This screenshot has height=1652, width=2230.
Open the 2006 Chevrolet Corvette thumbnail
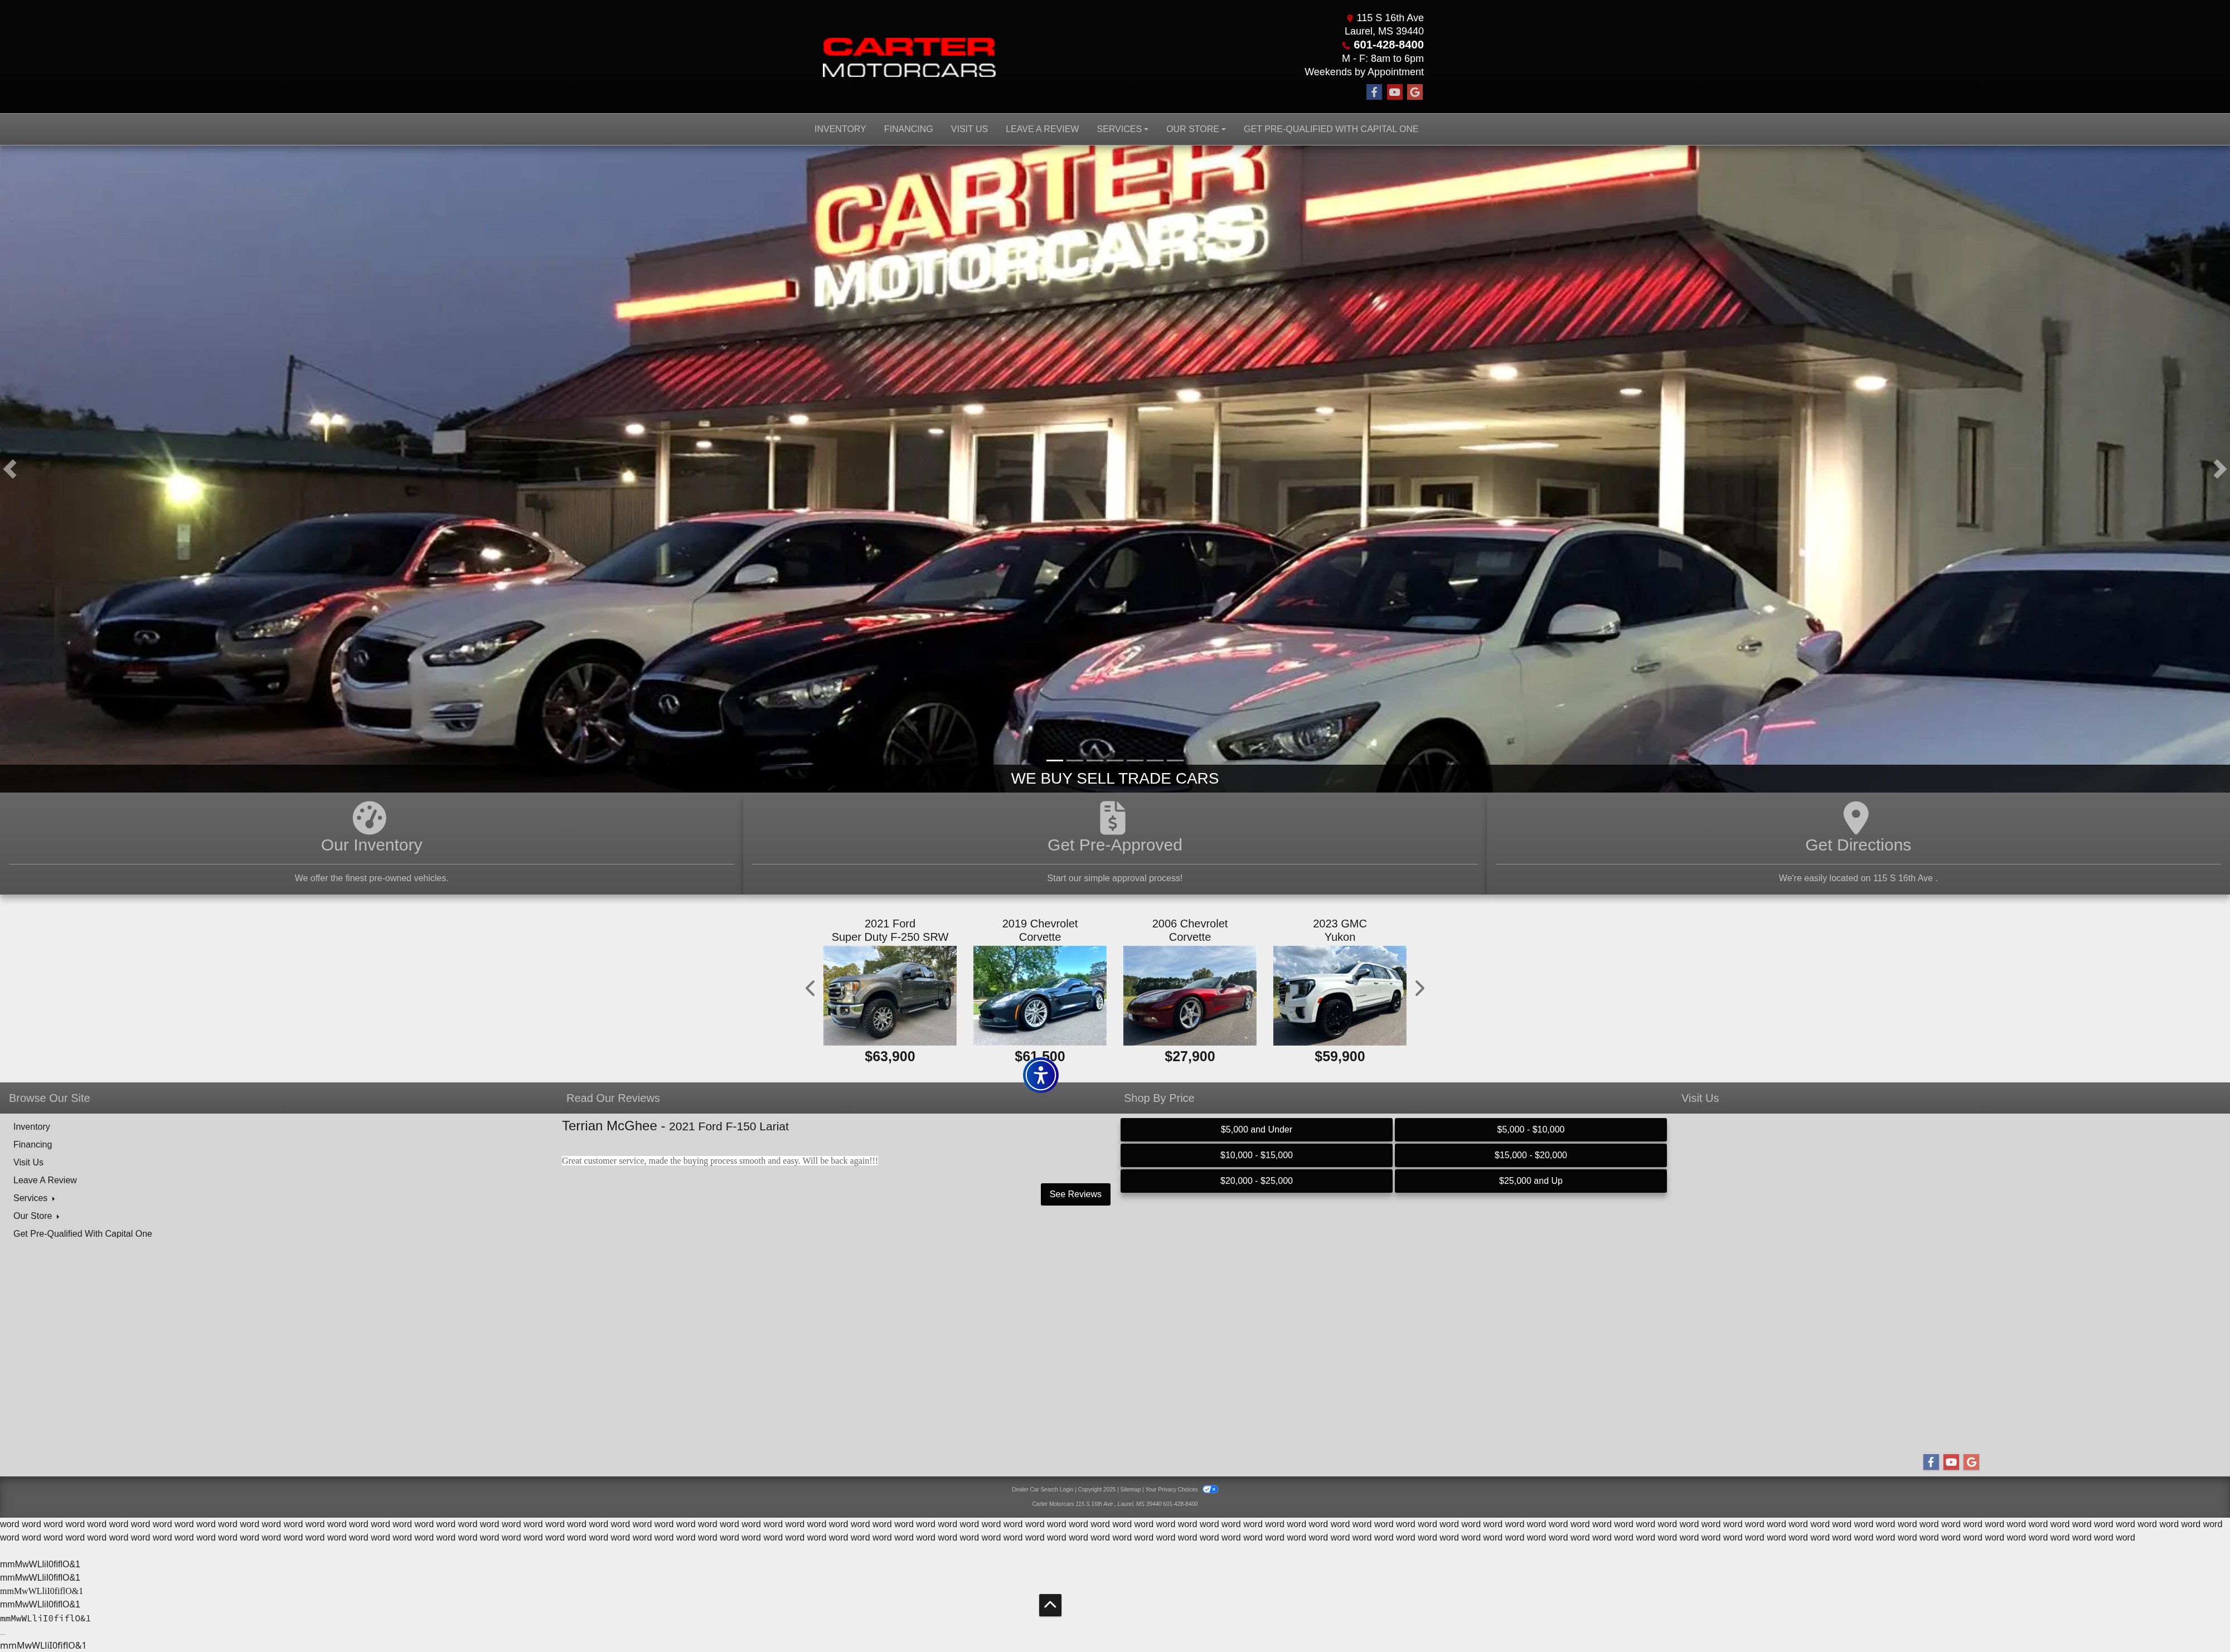pyautogui.click(x=1190, y=996)
